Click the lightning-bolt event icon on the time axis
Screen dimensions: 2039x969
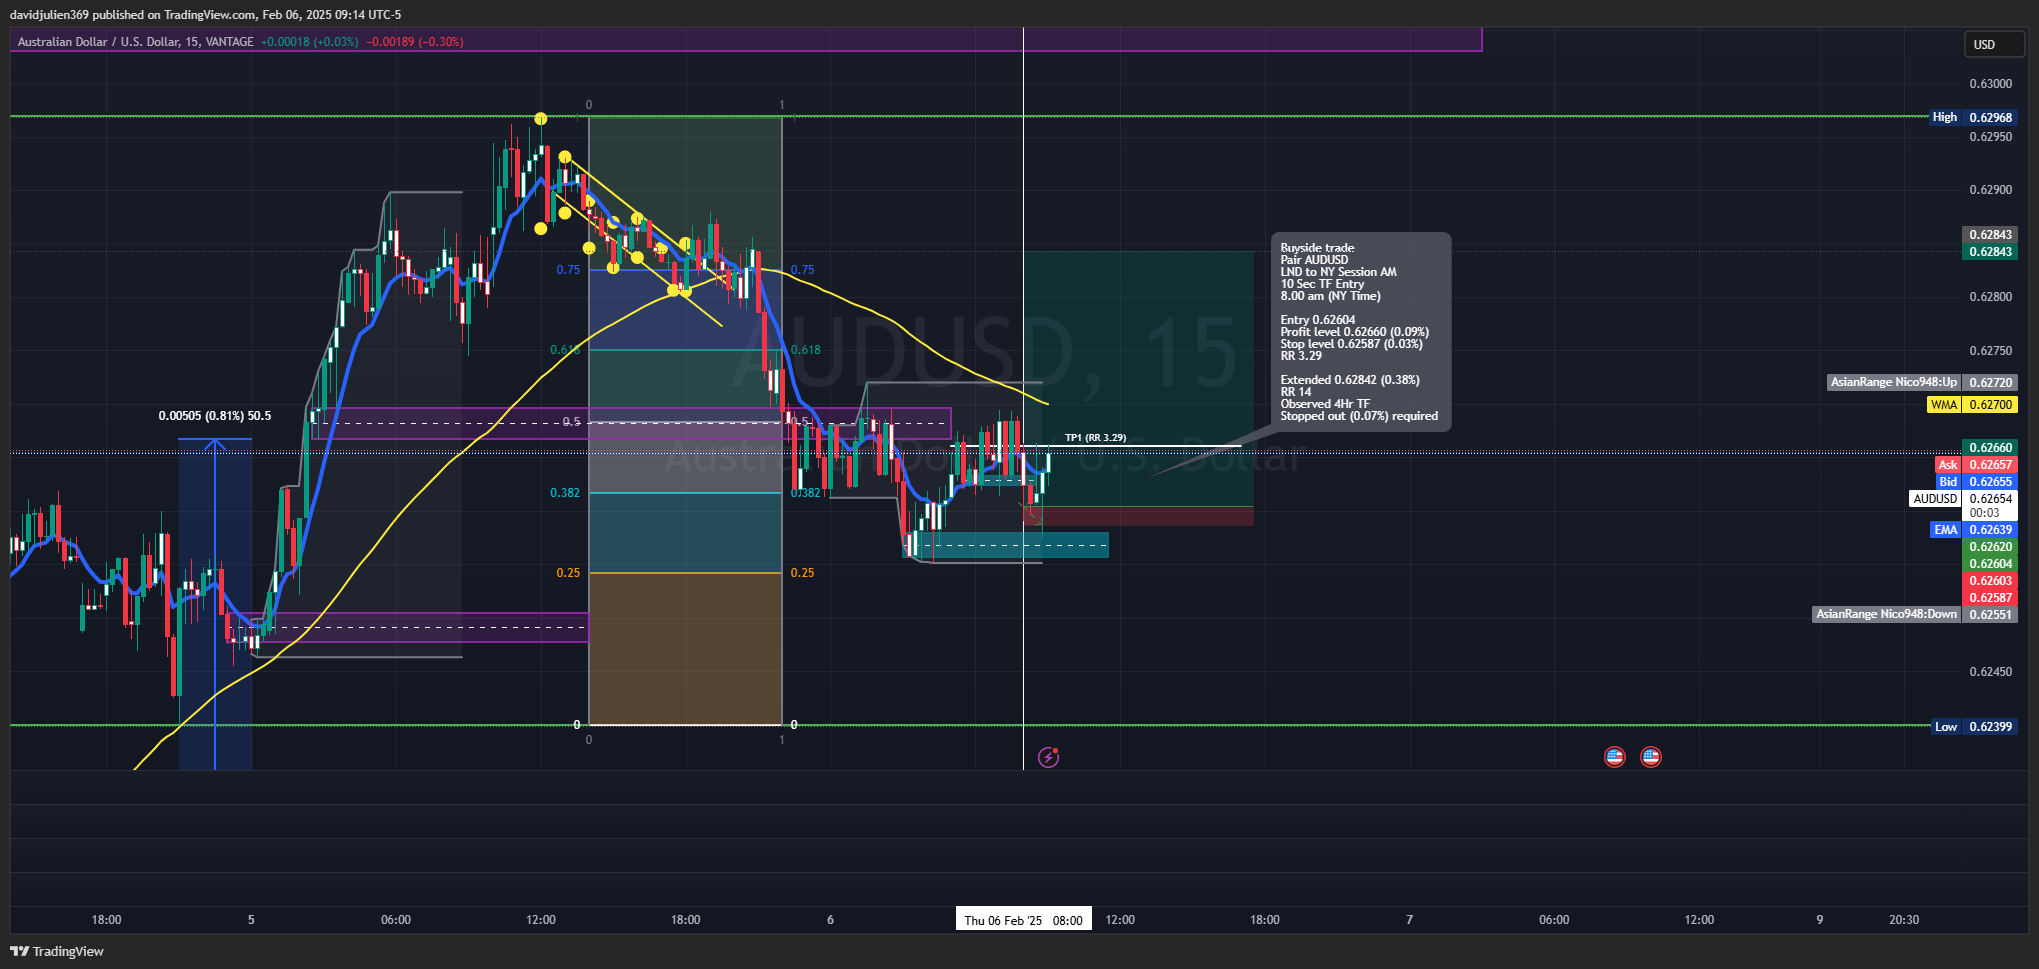click(x=1048, y=757)
